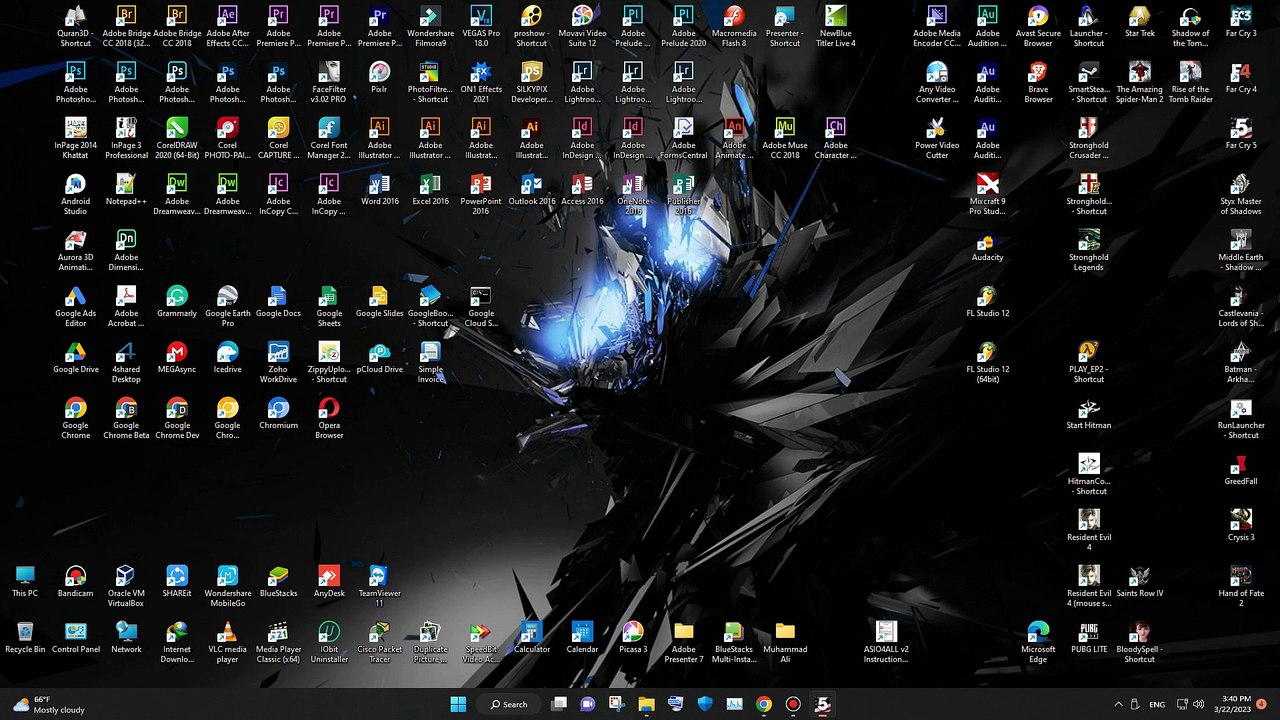Select the Picasa 3 desktop icon
Viewport: 1280px width, 720px height.
tap(633, 637)
